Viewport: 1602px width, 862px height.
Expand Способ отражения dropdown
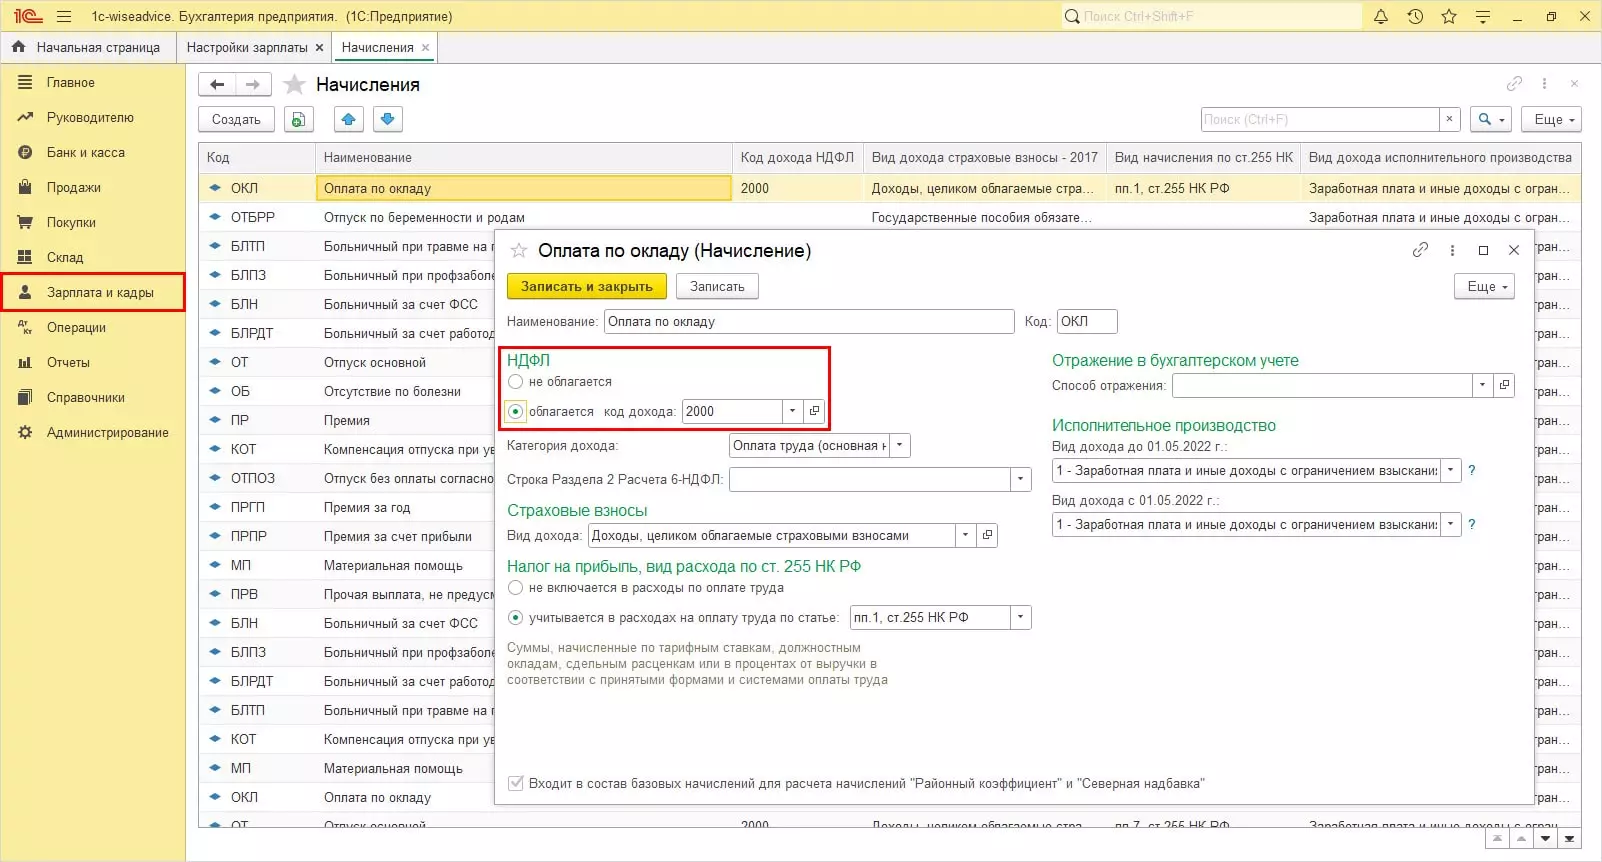(x=1482, y=385)
